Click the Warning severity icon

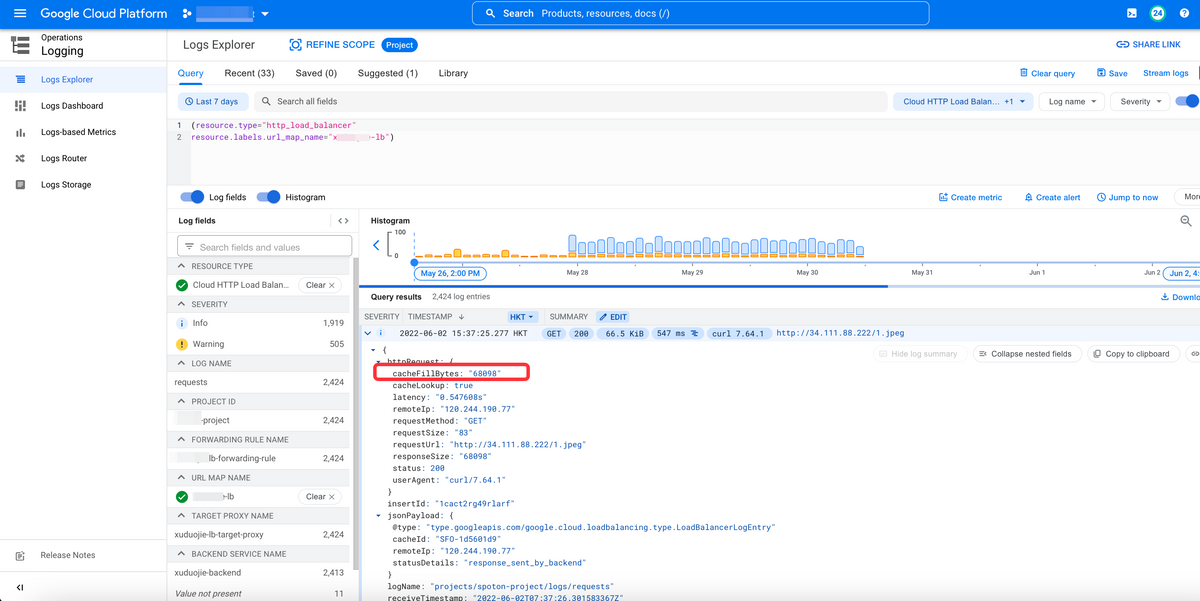[x=182, y=344]
